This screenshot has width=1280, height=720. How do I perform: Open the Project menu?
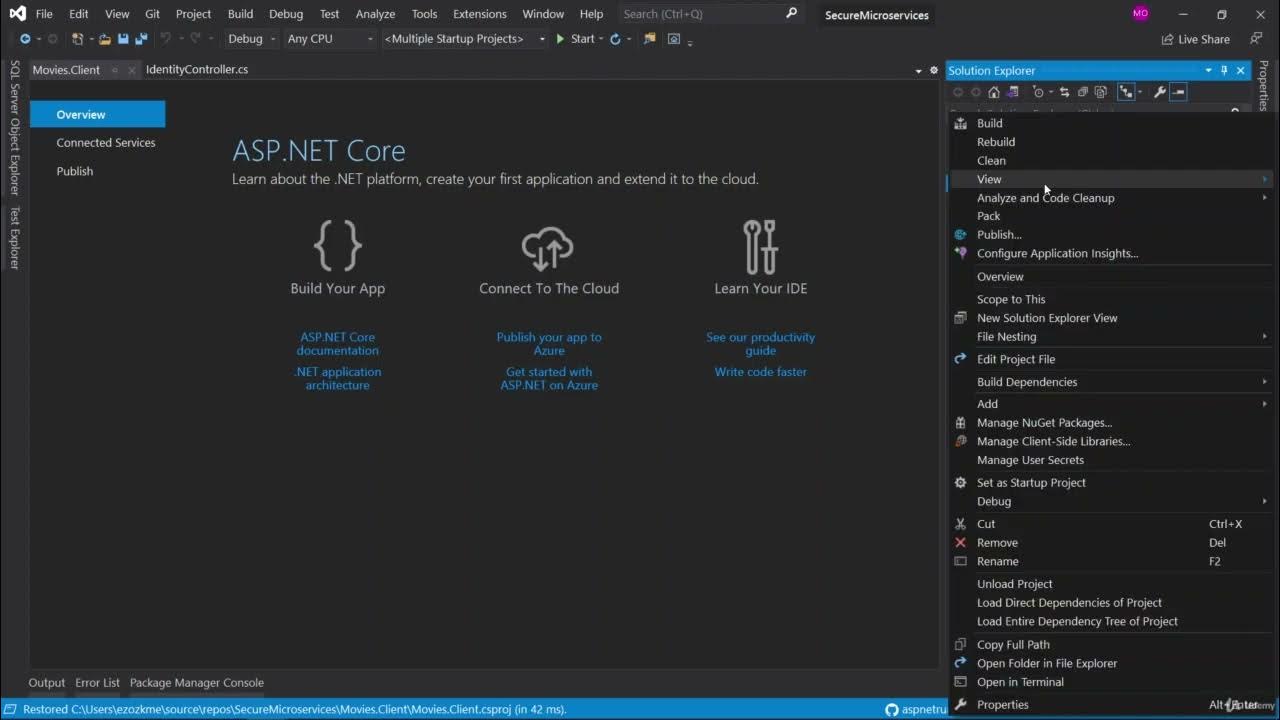click(193, 14)
